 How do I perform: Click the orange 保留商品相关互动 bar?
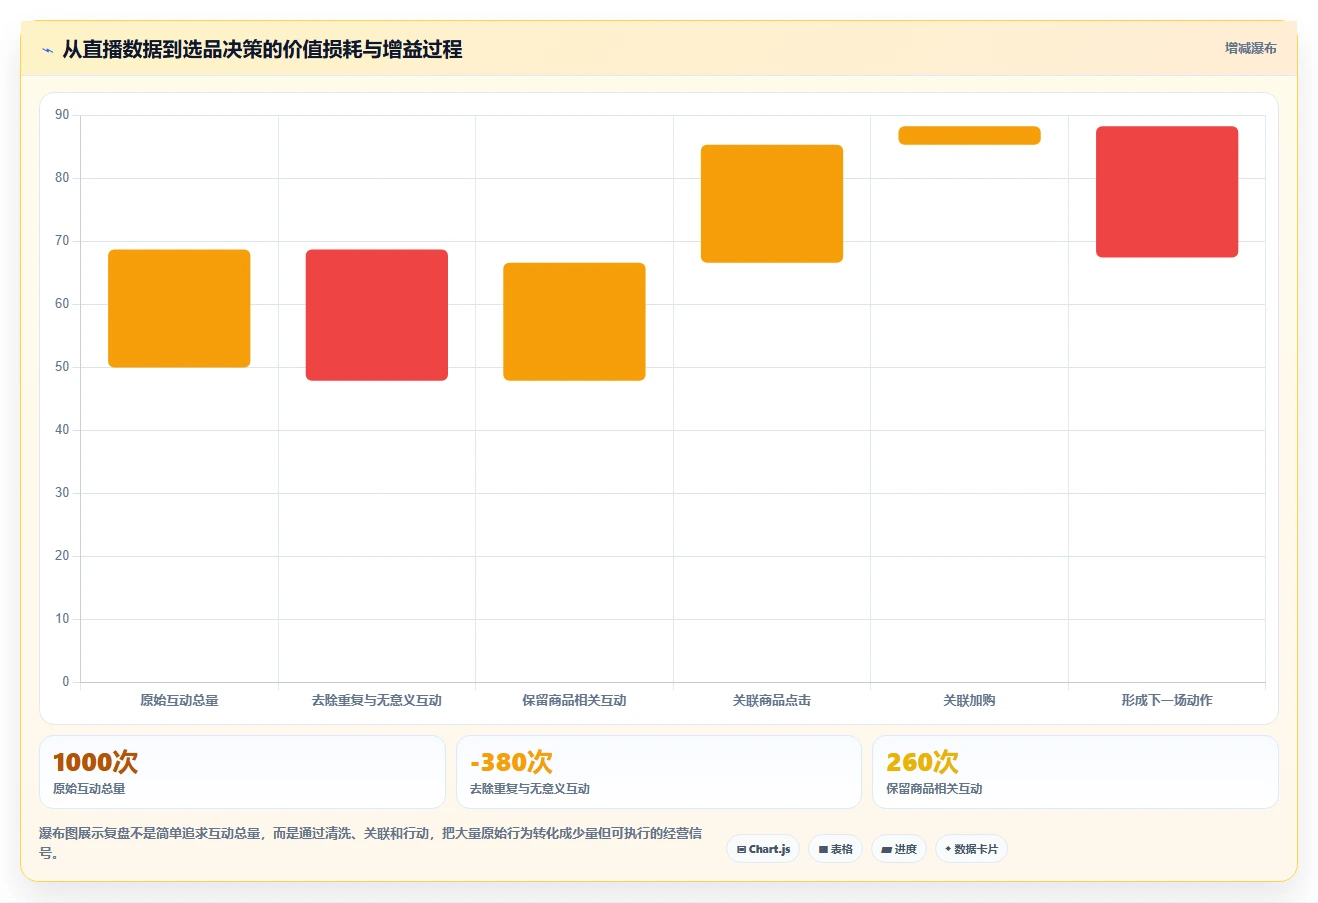[574, 322]
